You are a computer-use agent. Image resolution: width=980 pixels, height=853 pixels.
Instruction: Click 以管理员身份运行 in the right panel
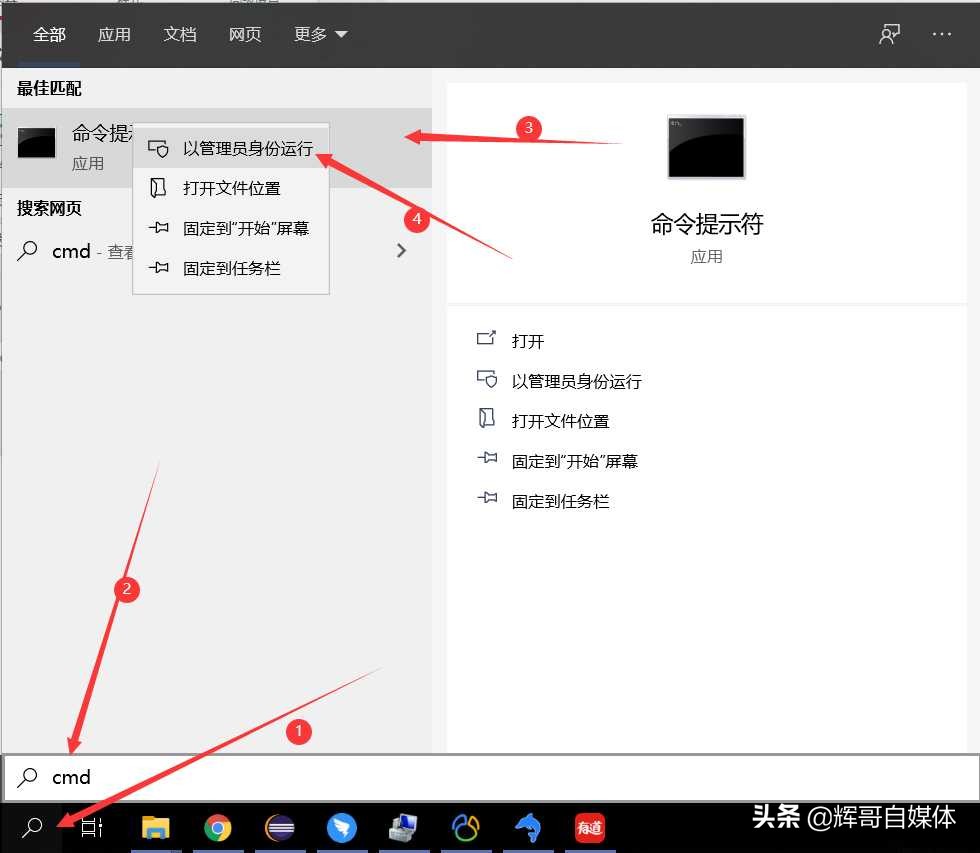[578, 380]
